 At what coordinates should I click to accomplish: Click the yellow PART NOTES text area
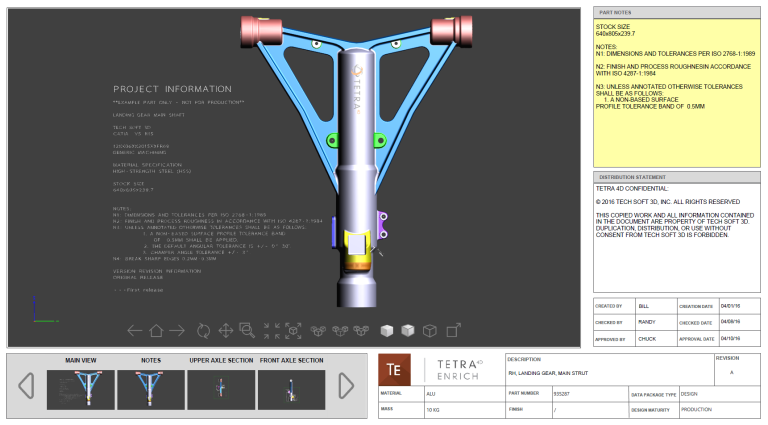click(x=677, y=93)
